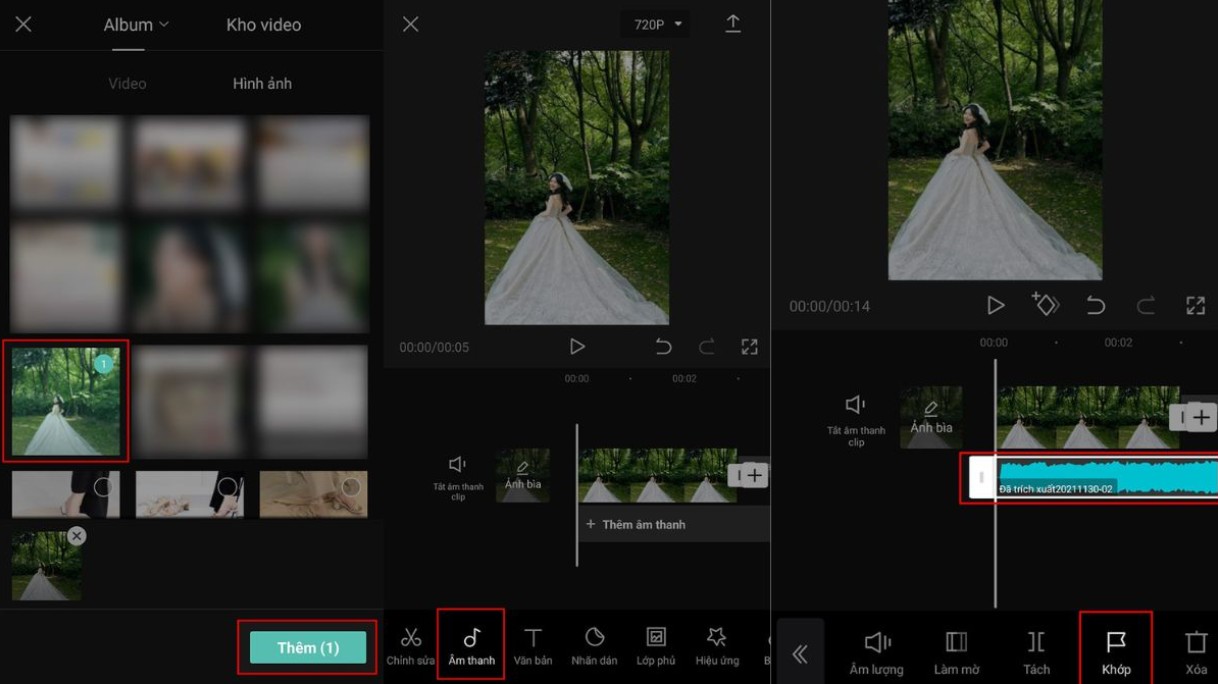Switch to the Kho video tab
Screen dimensions: 1218x684
click(x=263, y=25)
